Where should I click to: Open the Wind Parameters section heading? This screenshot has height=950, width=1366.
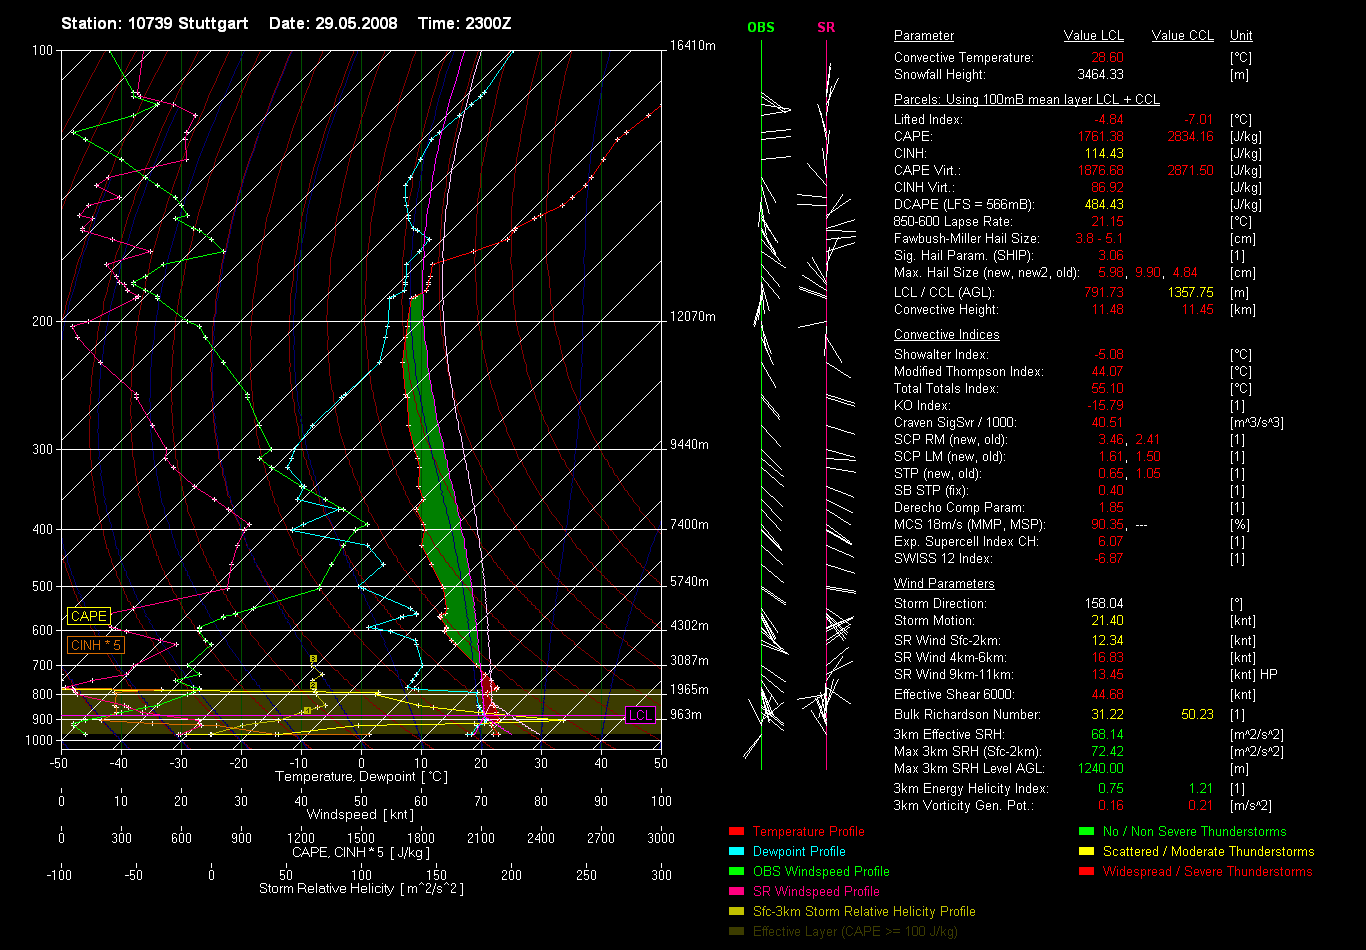944,584
